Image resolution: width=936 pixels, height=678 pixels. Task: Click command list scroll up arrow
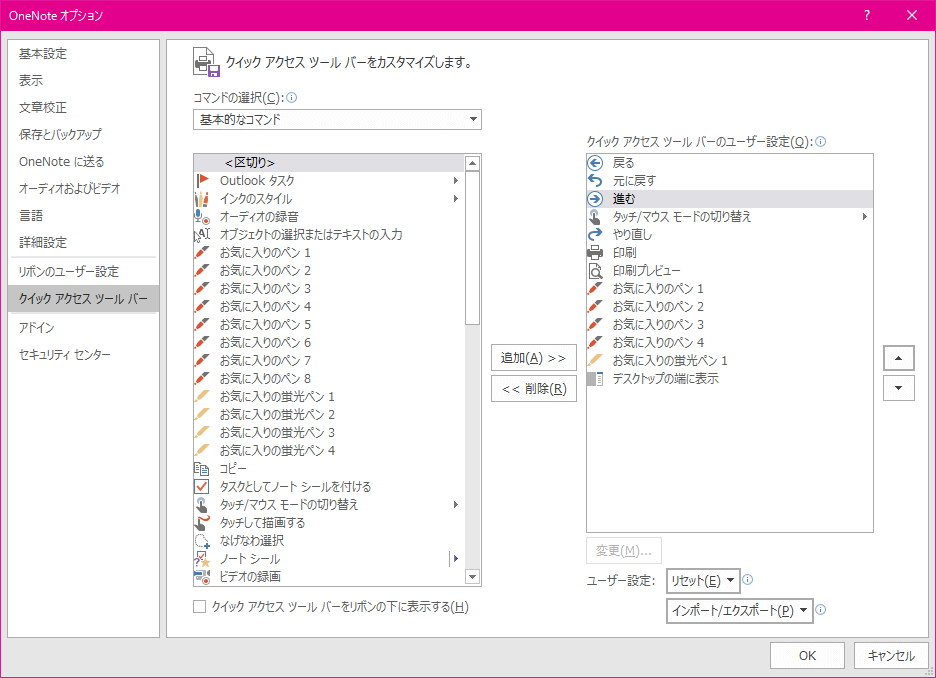(x=473, y=163)
